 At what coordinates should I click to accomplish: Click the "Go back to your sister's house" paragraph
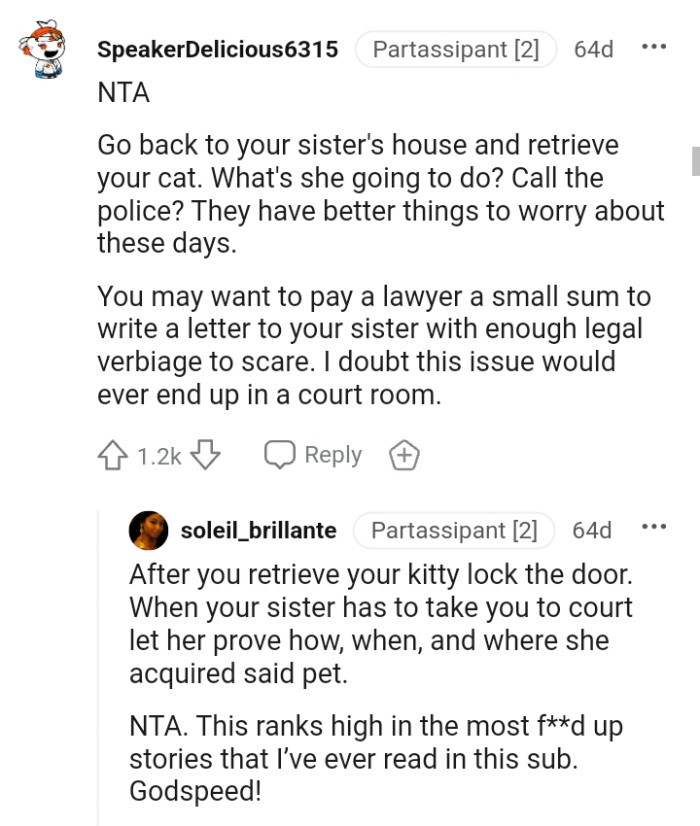coord(380,194)
